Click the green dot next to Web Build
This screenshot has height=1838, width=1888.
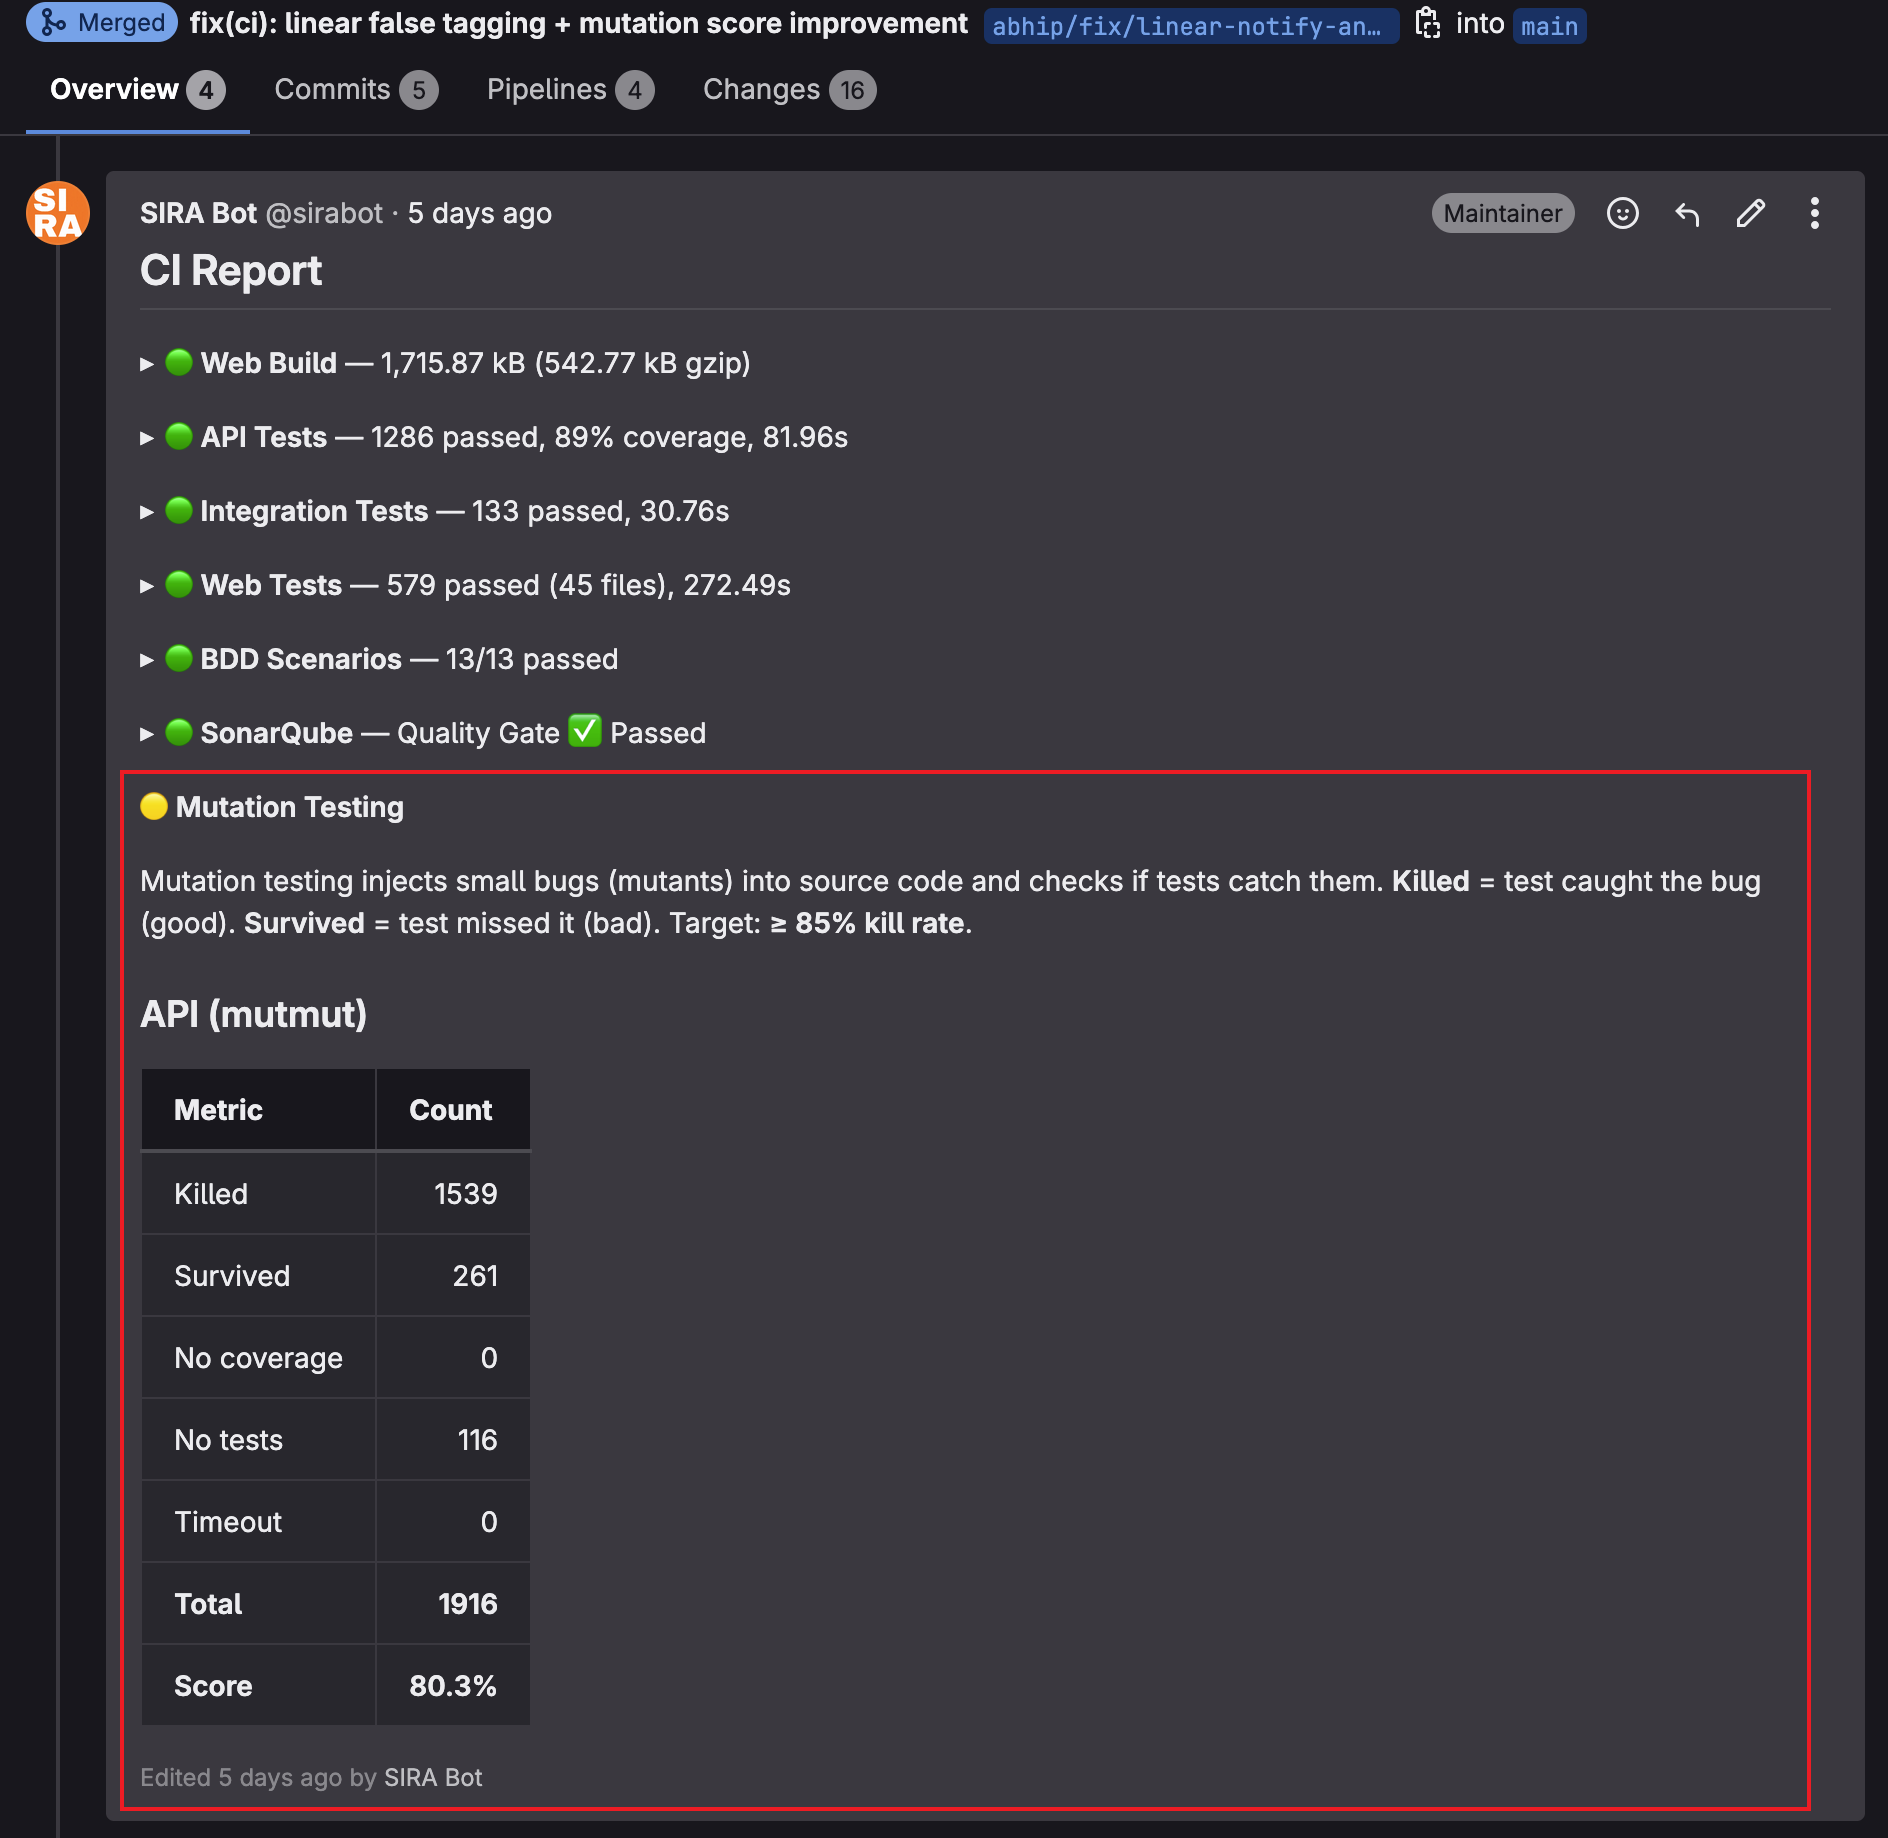pyautogui.click(x=179, y=363)
